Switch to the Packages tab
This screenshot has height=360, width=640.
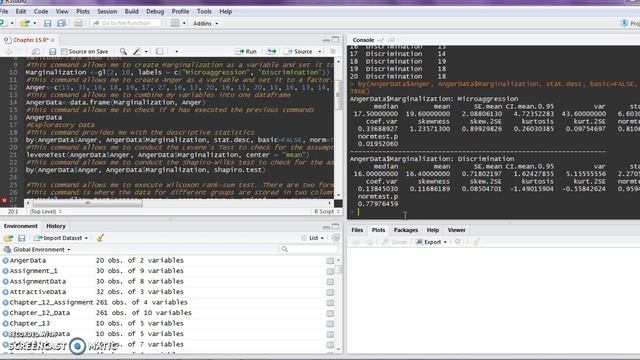406,230
